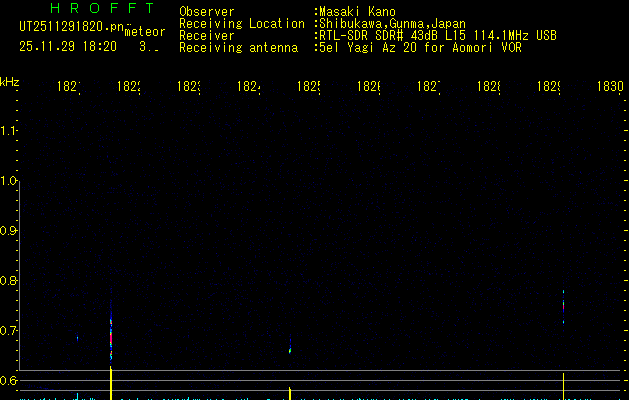Select the 5el Yagi antenna description

click(420, 48)
